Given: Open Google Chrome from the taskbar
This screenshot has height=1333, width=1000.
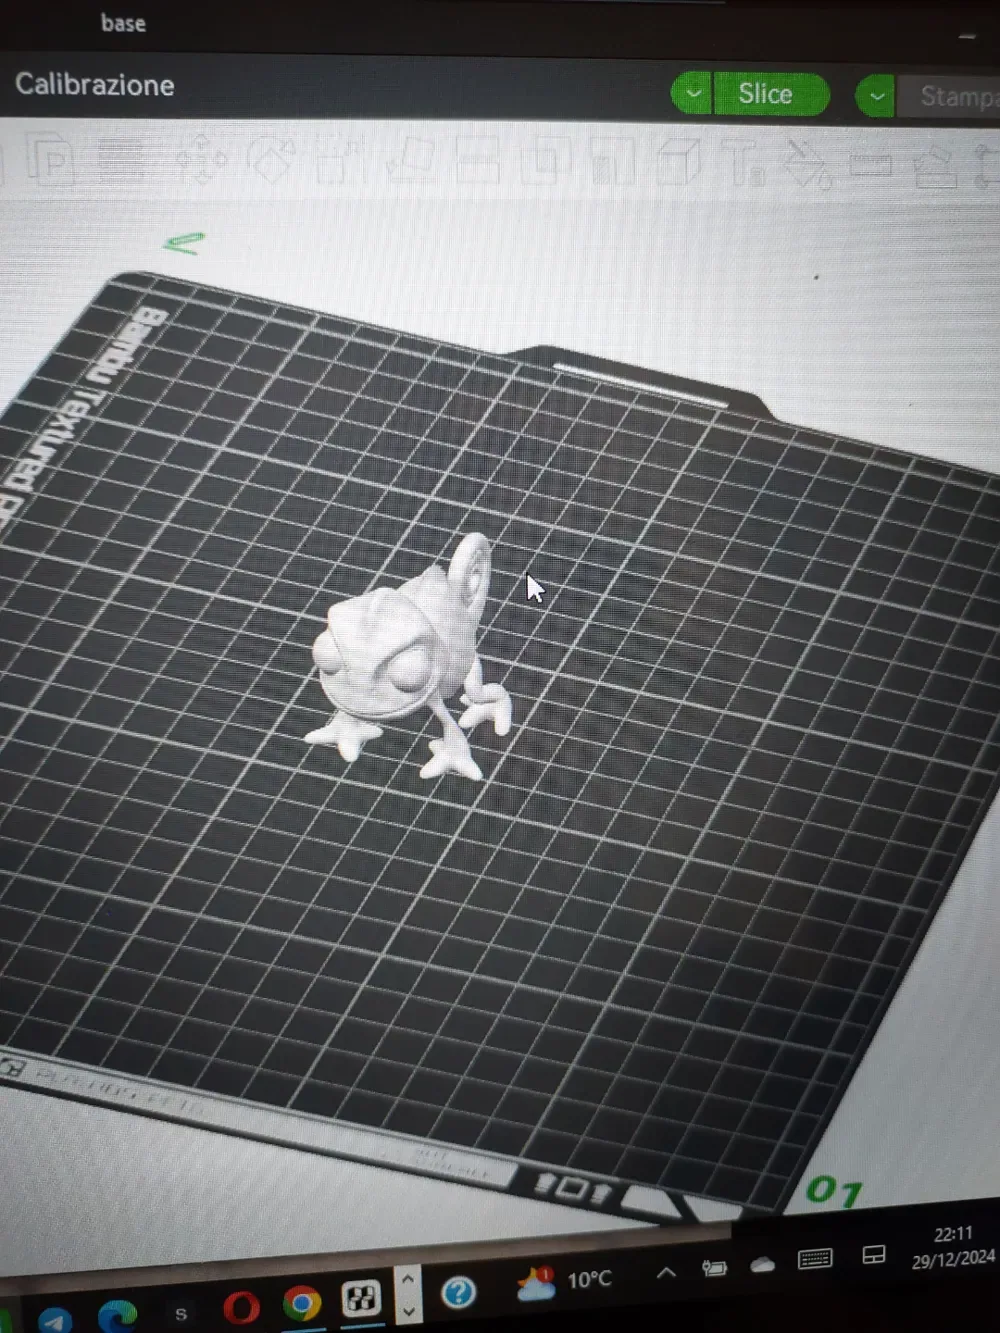Looking at the screenshot, I should (x=301, y=1304).
